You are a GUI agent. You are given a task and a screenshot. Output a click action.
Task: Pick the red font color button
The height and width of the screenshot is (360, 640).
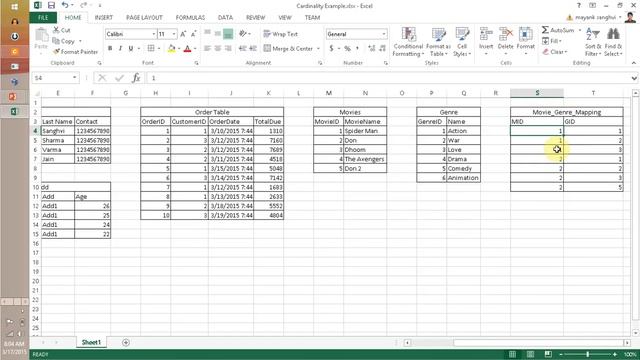click(187, 48)
